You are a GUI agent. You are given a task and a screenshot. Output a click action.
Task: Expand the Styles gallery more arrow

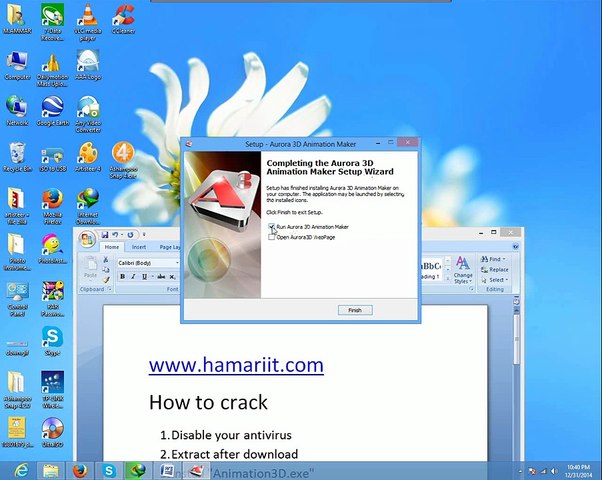(448, 278)
